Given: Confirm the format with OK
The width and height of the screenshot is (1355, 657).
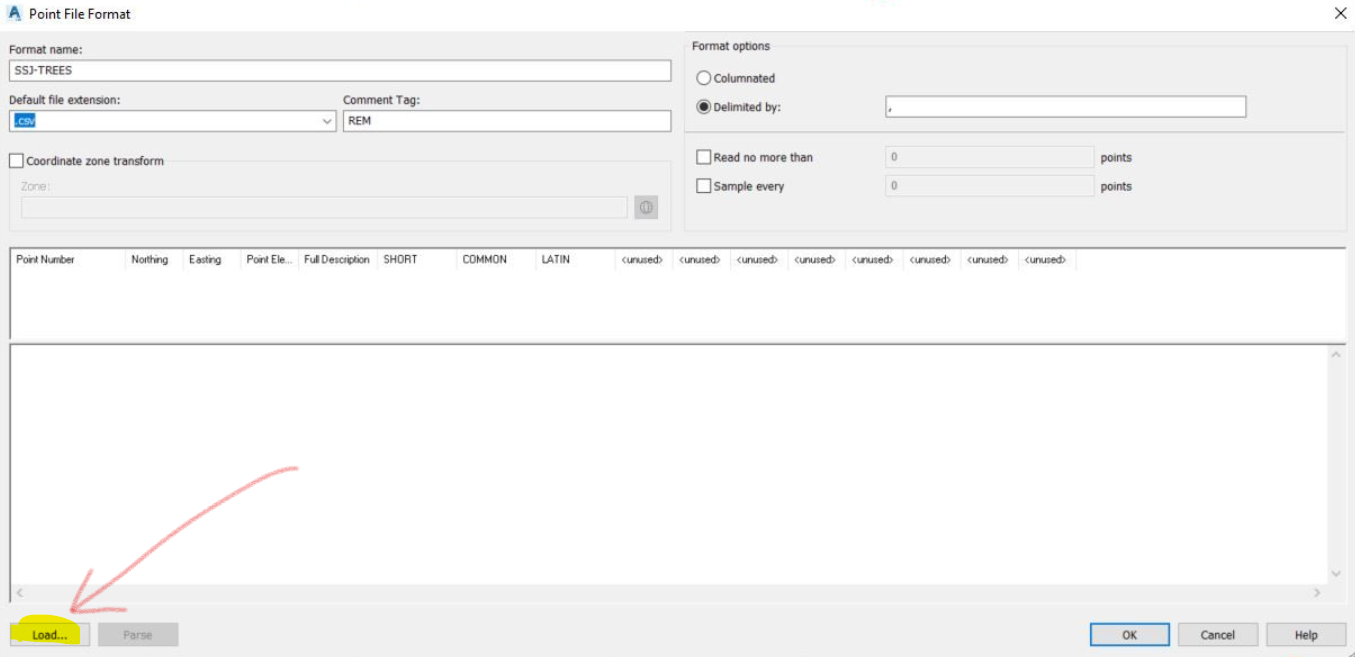Looking at the screenshot, I should tap(1128, 634).
